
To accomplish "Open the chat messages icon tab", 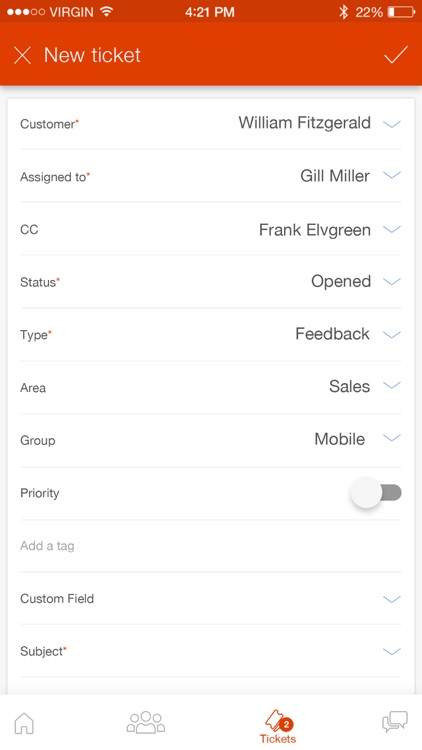I will click(395, 722).
